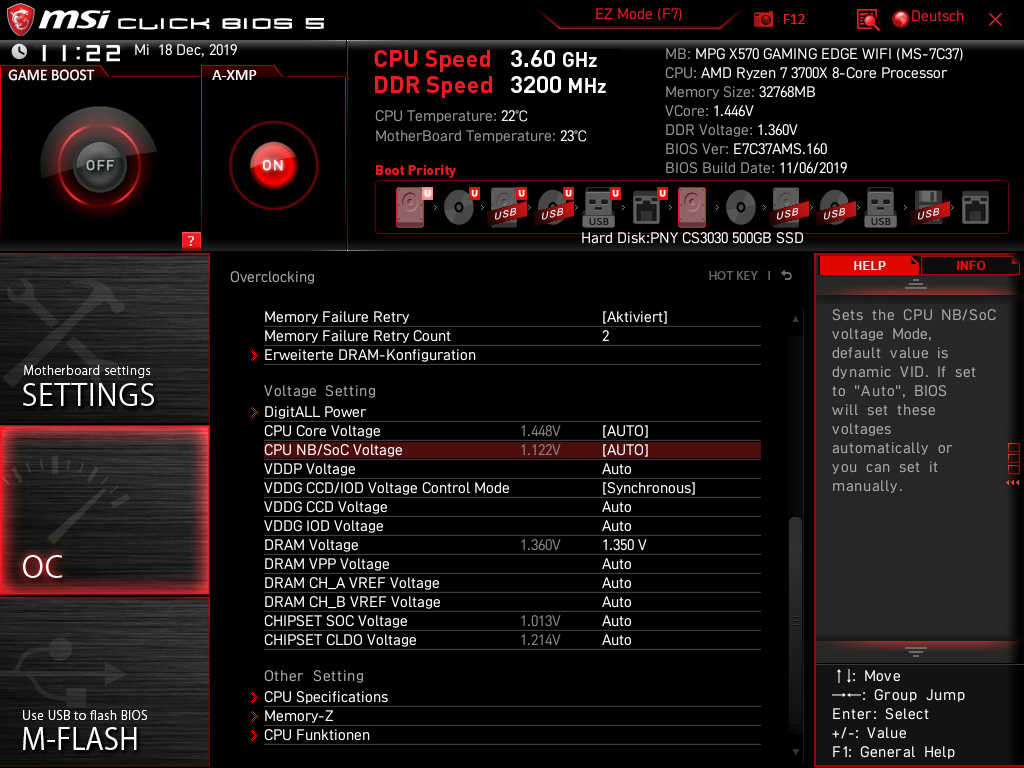Select the last network boot device icon

tap(975, 207)
